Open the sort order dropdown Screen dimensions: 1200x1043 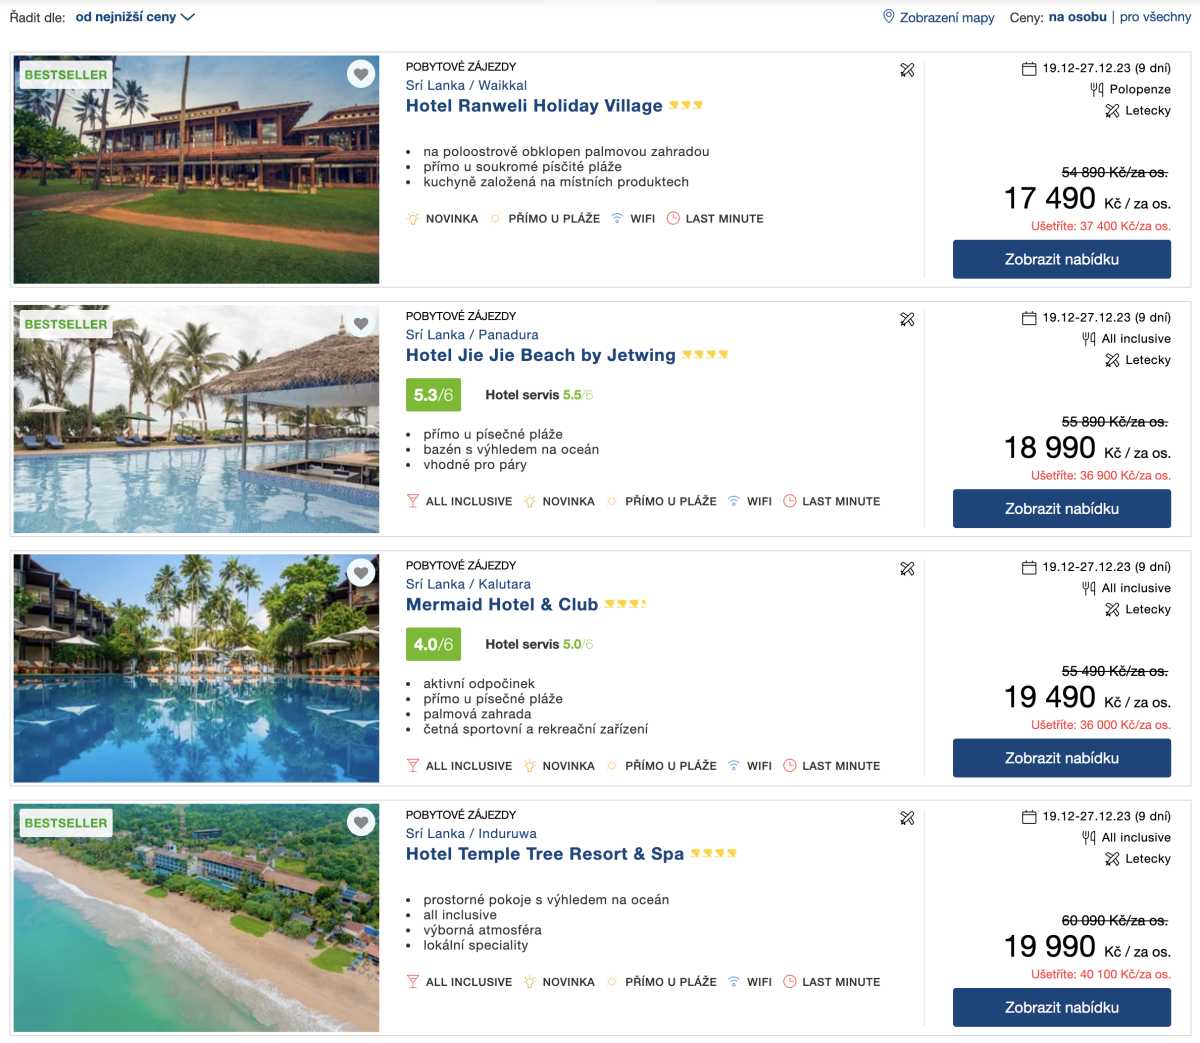135,17
